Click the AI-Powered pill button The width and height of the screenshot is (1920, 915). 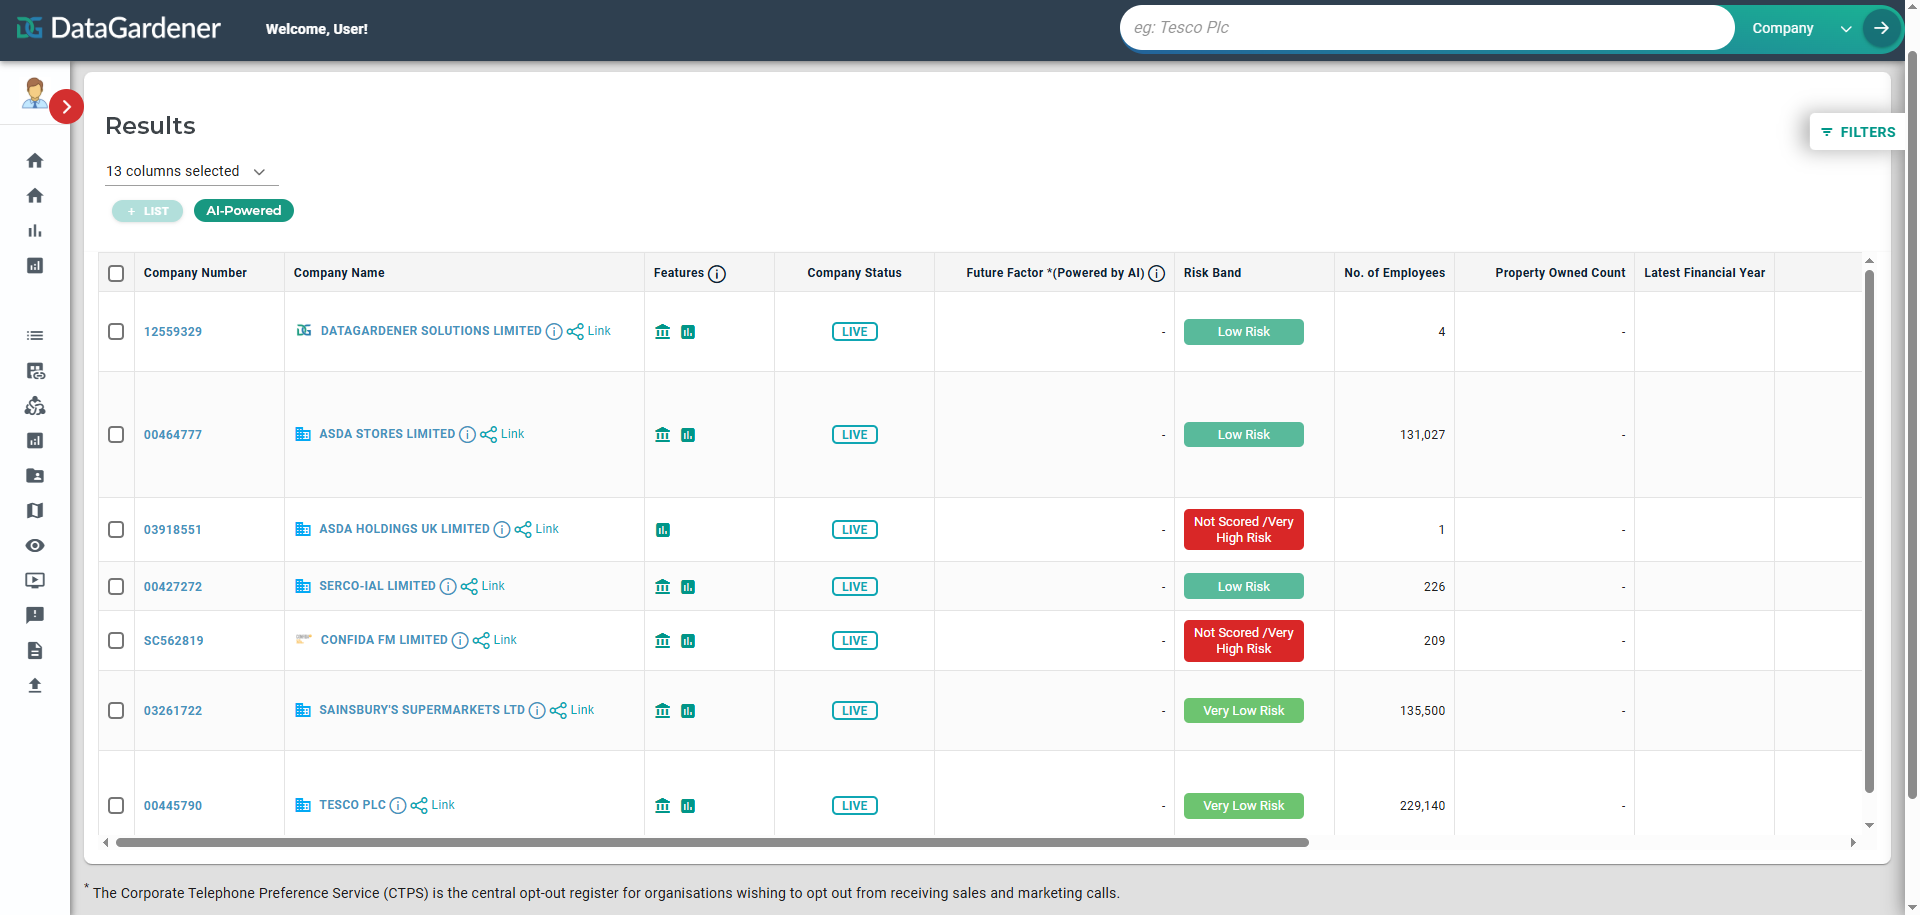click(243, 211)
